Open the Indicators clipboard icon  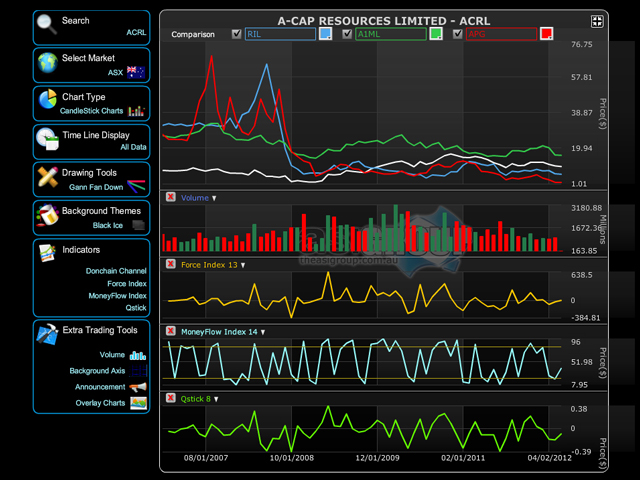47,253
